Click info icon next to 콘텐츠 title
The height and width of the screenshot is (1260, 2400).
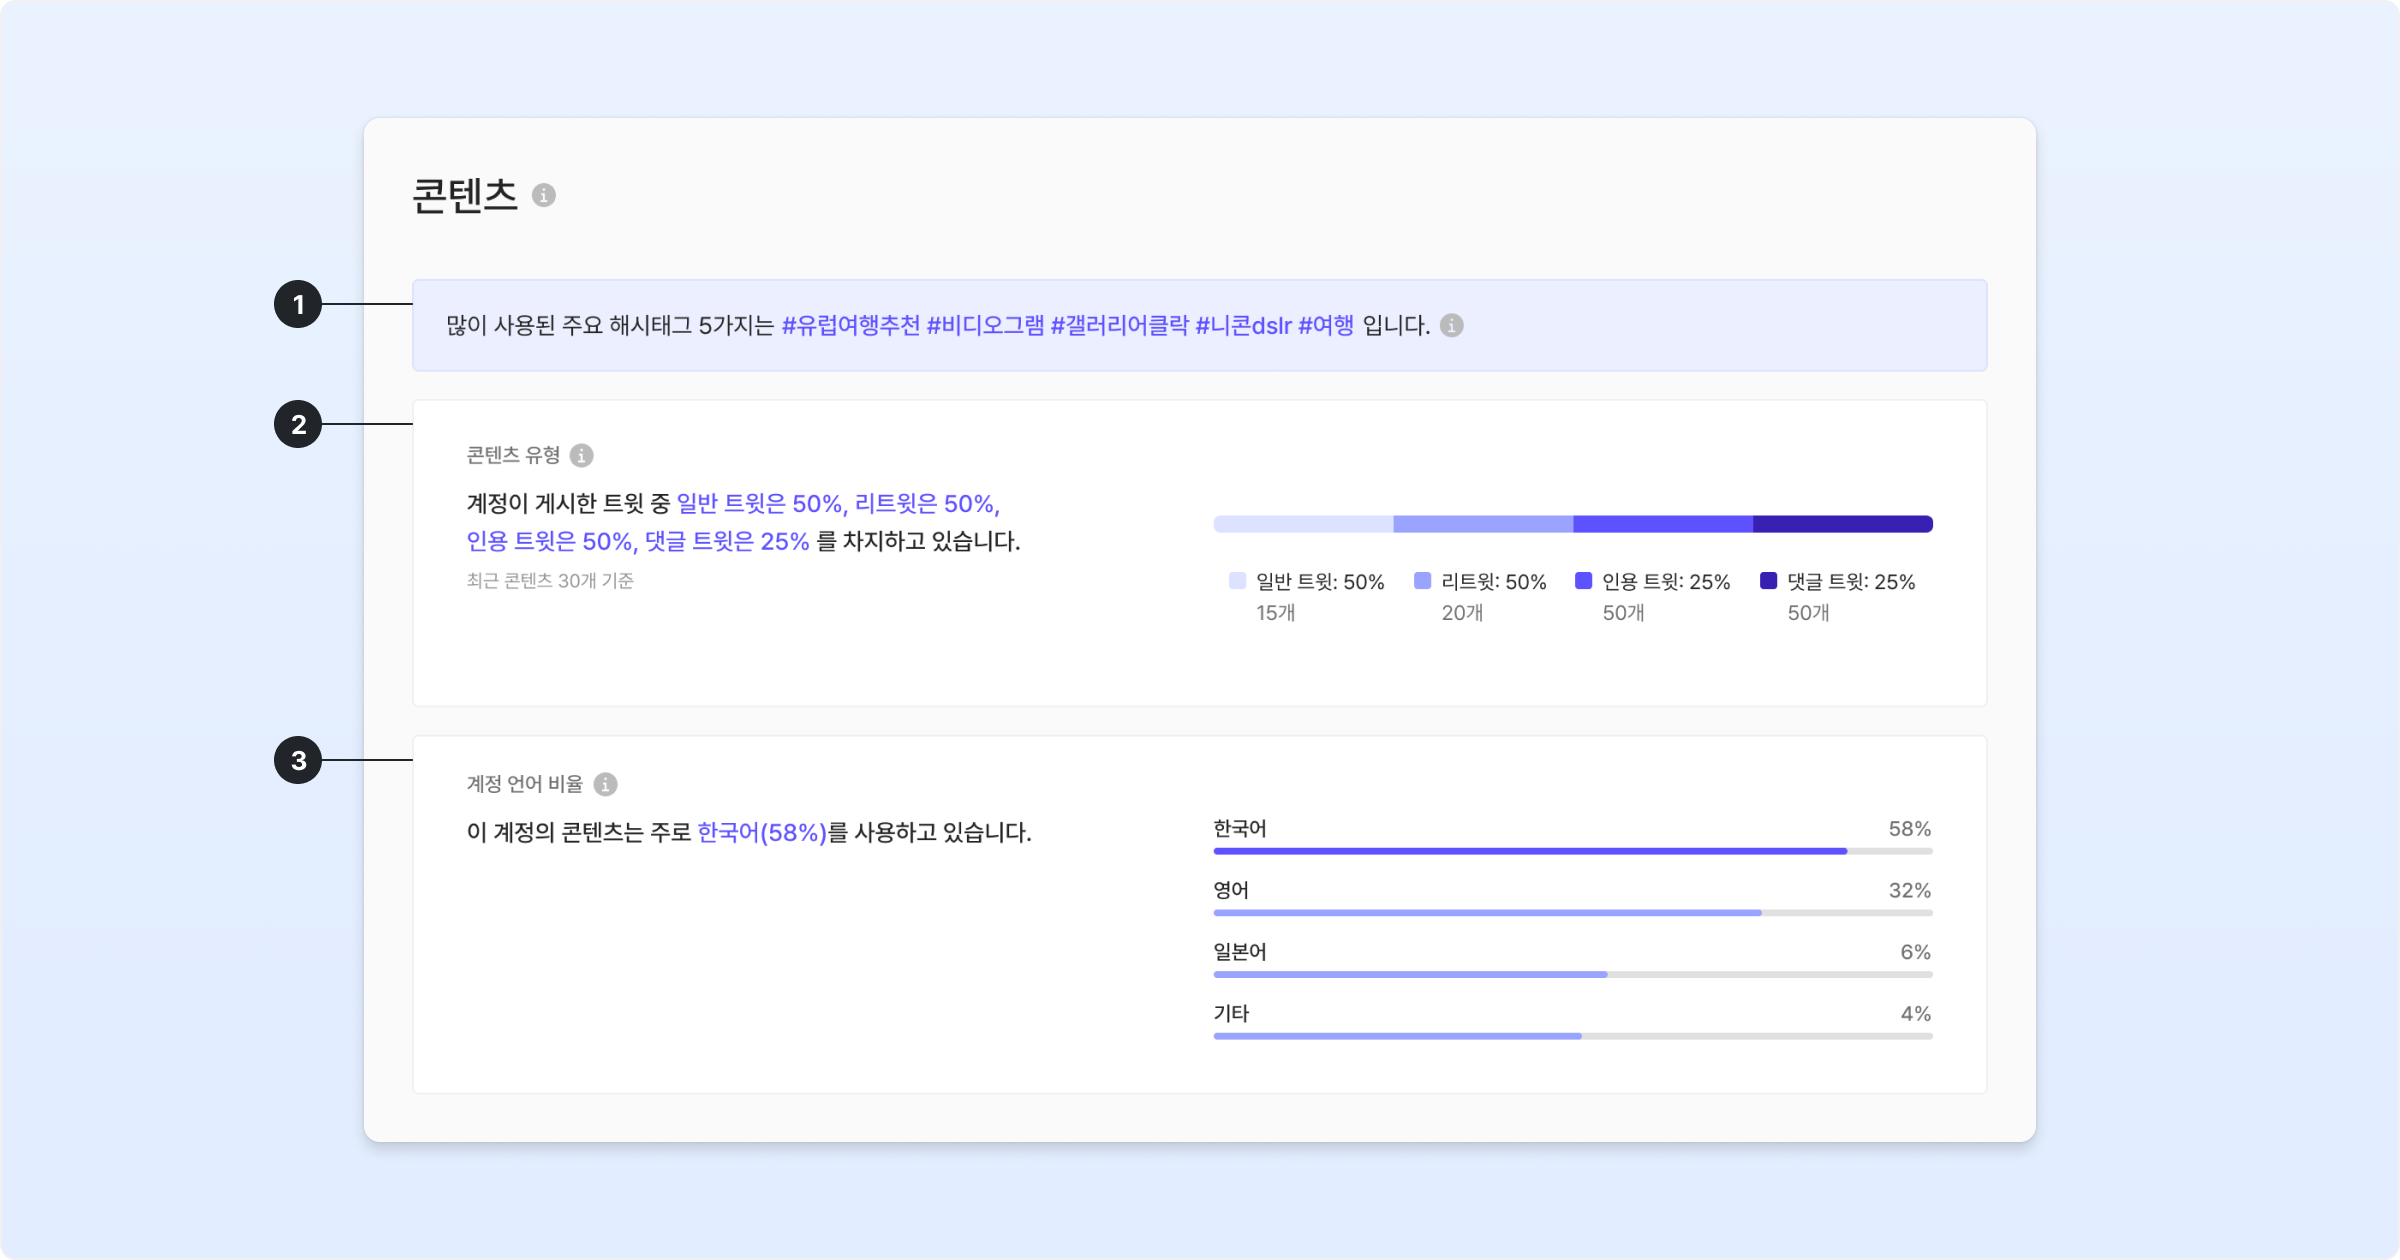(543, 195)
